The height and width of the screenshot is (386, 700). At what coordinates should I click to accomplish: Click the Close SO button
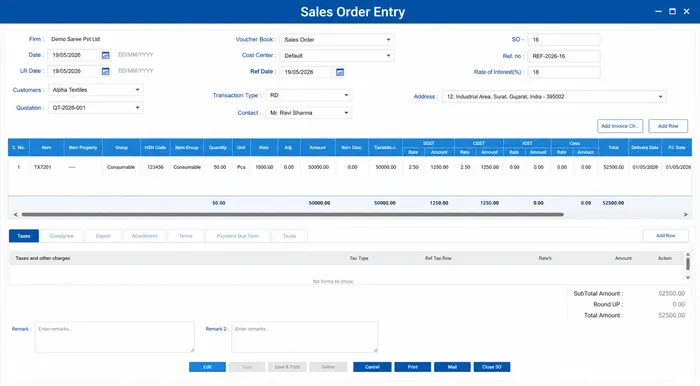pos(492,367)
